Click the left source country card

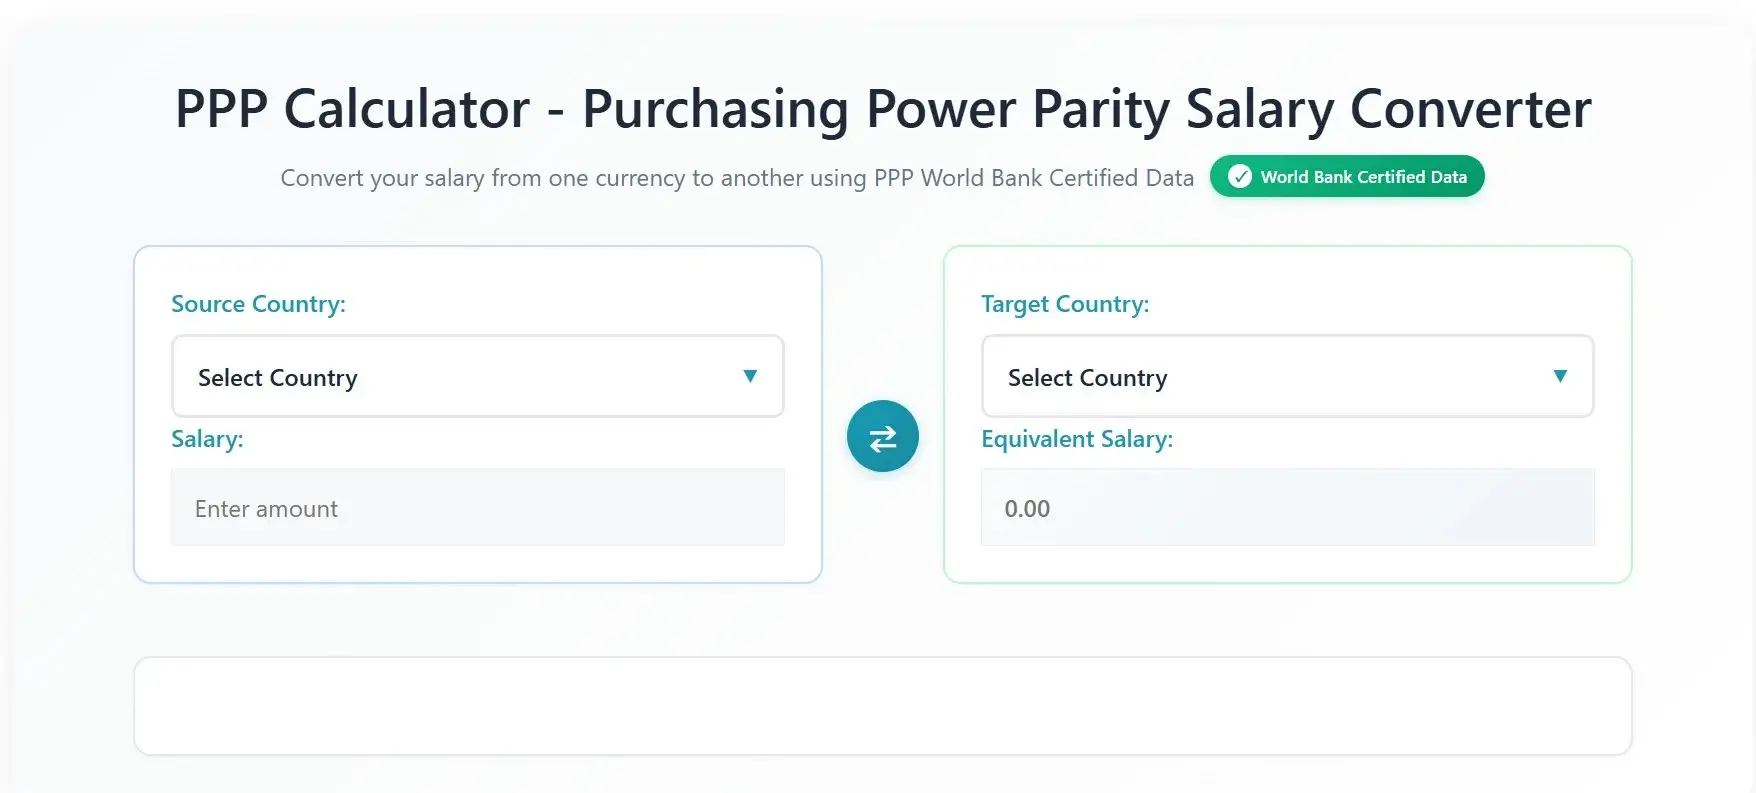(x=477, y=413)
